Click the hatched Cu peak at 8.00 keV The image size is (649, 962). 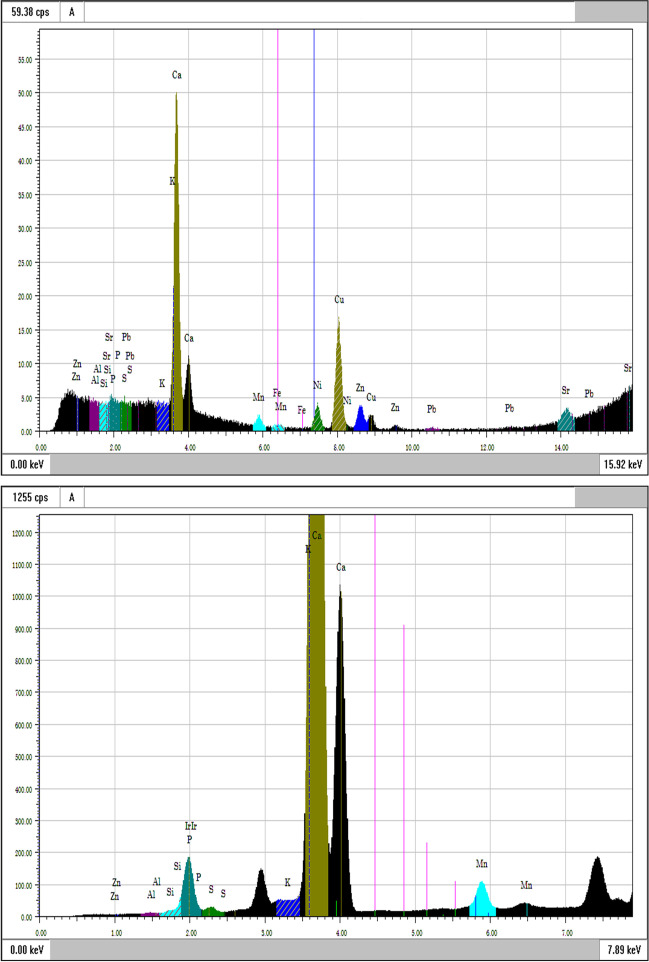339,387
